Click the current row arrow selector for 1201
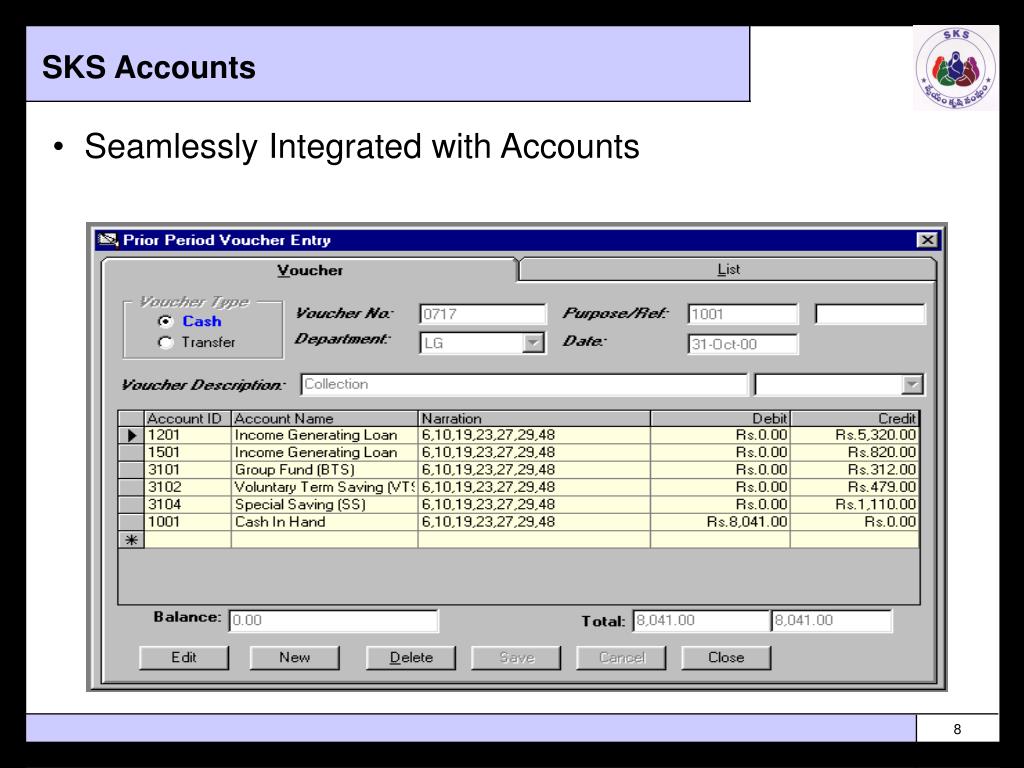The image size is (1024, 768). point(131,436)
